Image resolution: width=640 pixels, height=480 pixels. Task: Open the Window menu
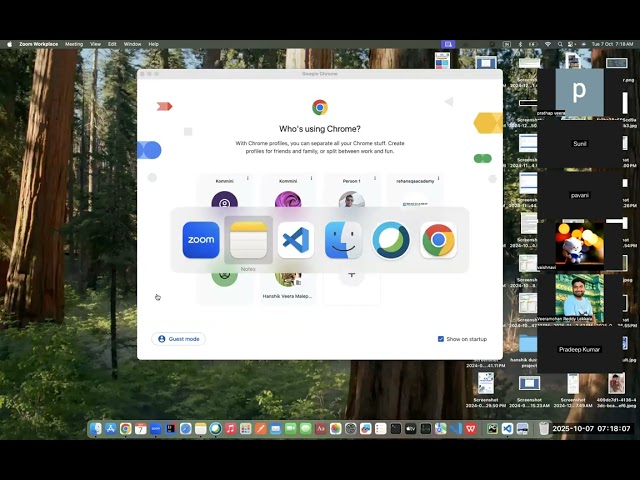(x=132, y=44)
